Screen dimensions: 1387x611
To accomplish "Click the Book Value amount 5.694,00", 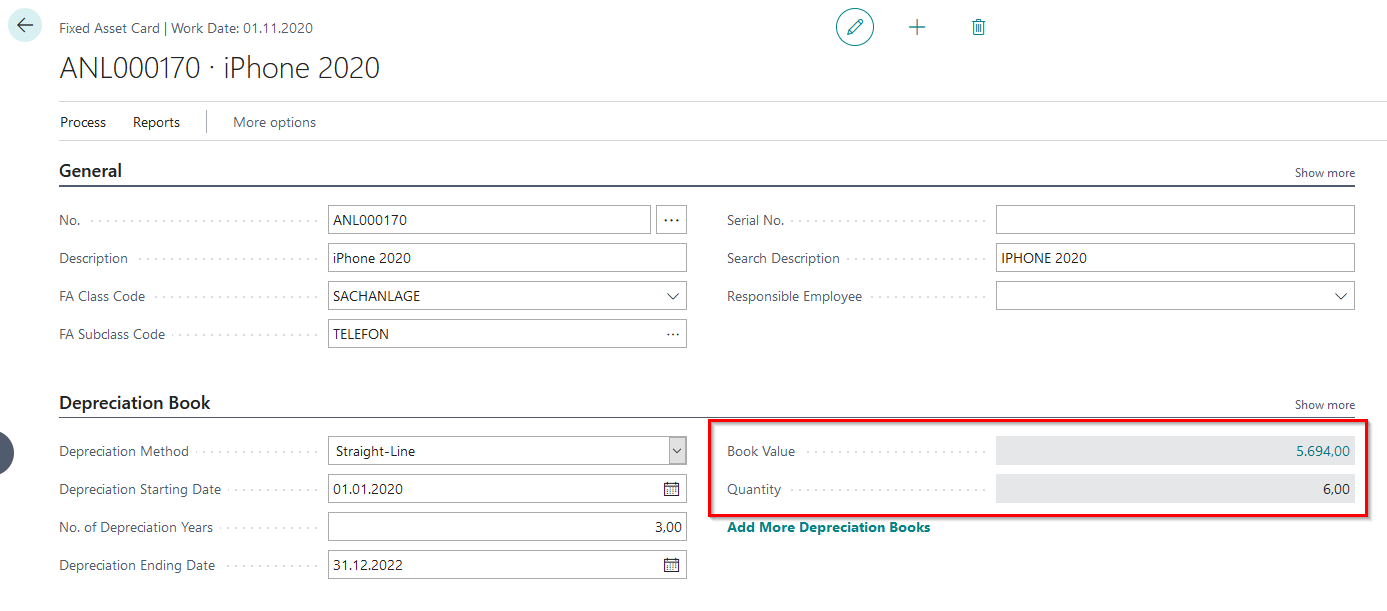I will (x=1322, y=451).
